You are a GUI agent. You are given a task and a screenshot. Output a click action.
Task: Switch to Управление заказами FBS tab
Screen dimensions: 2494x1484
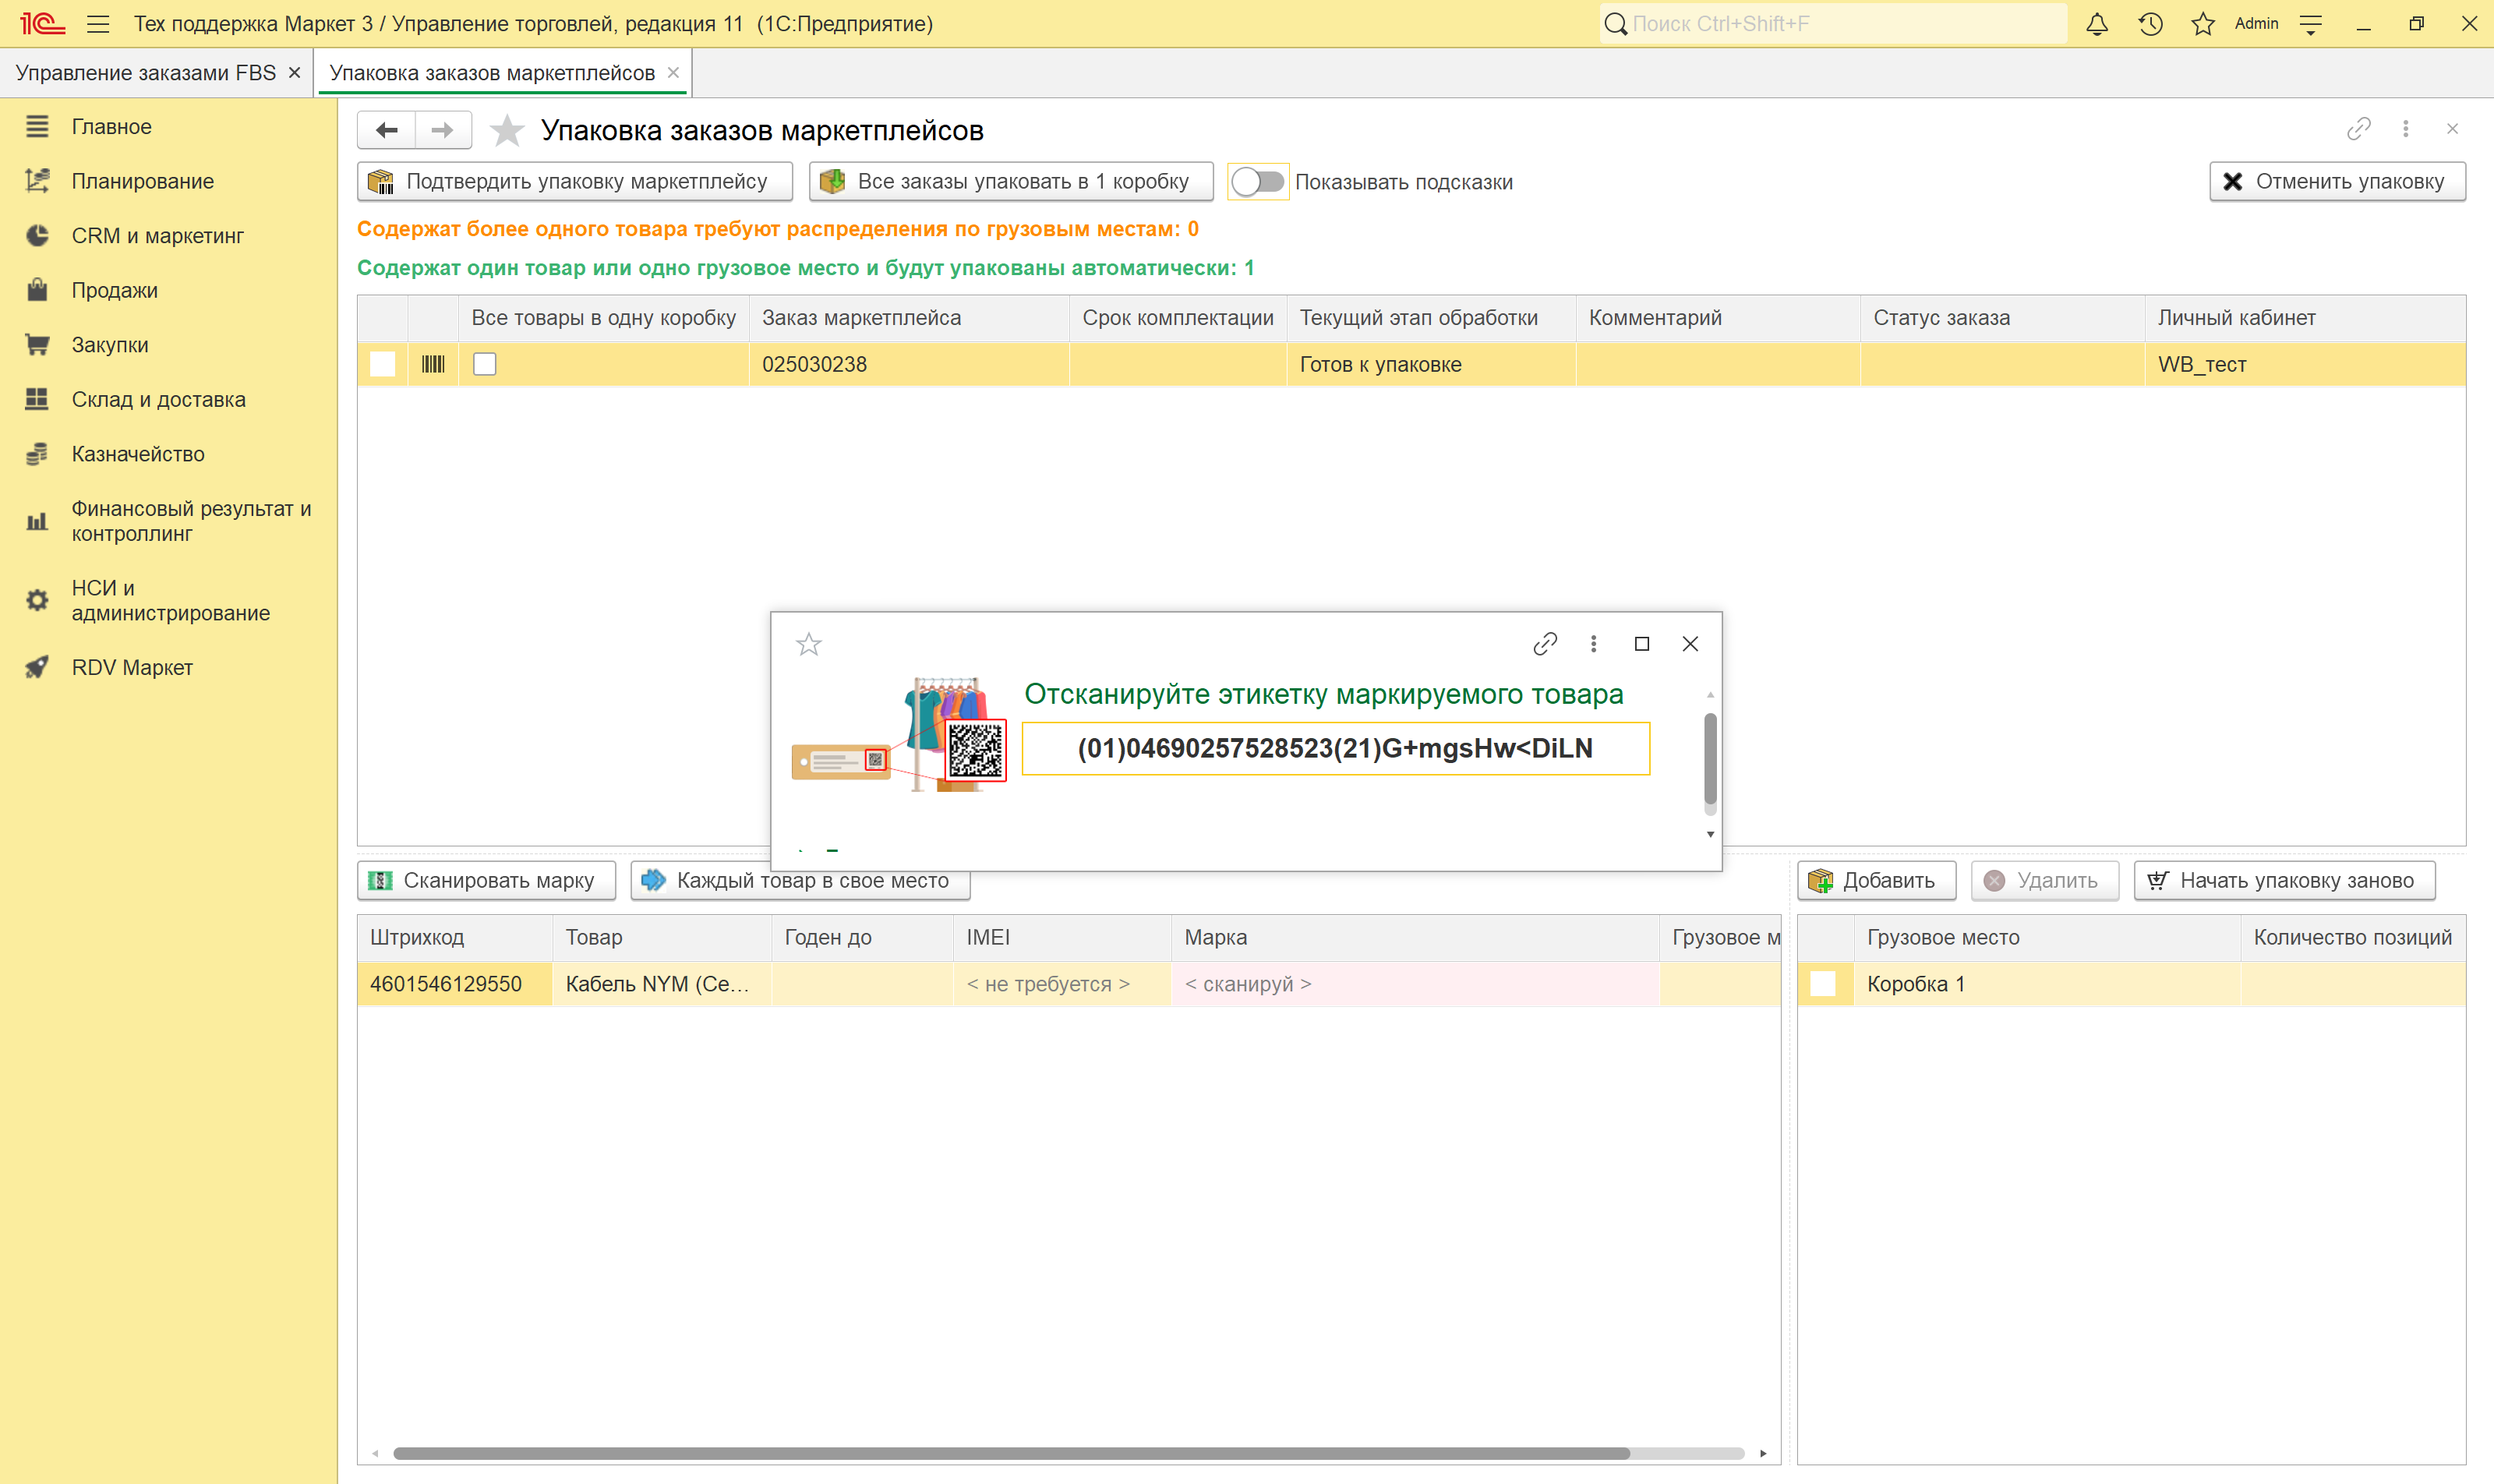coord(146,73)
